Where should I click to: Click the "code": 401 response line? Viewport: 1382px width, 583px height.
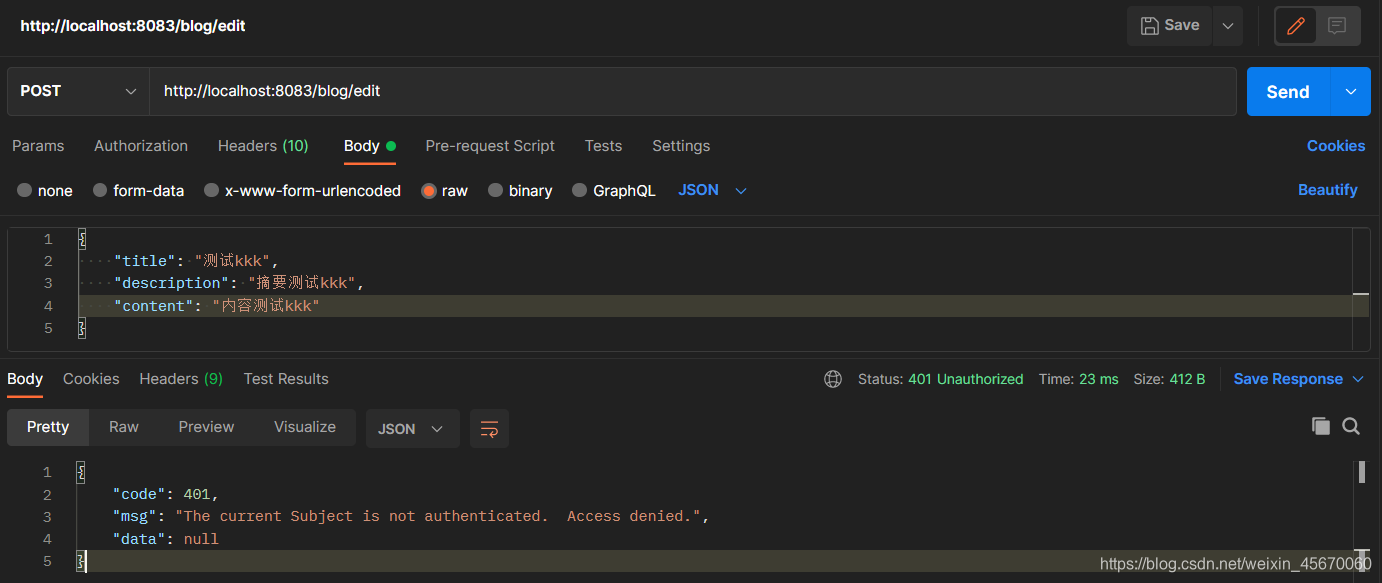[x=165, y=494]
